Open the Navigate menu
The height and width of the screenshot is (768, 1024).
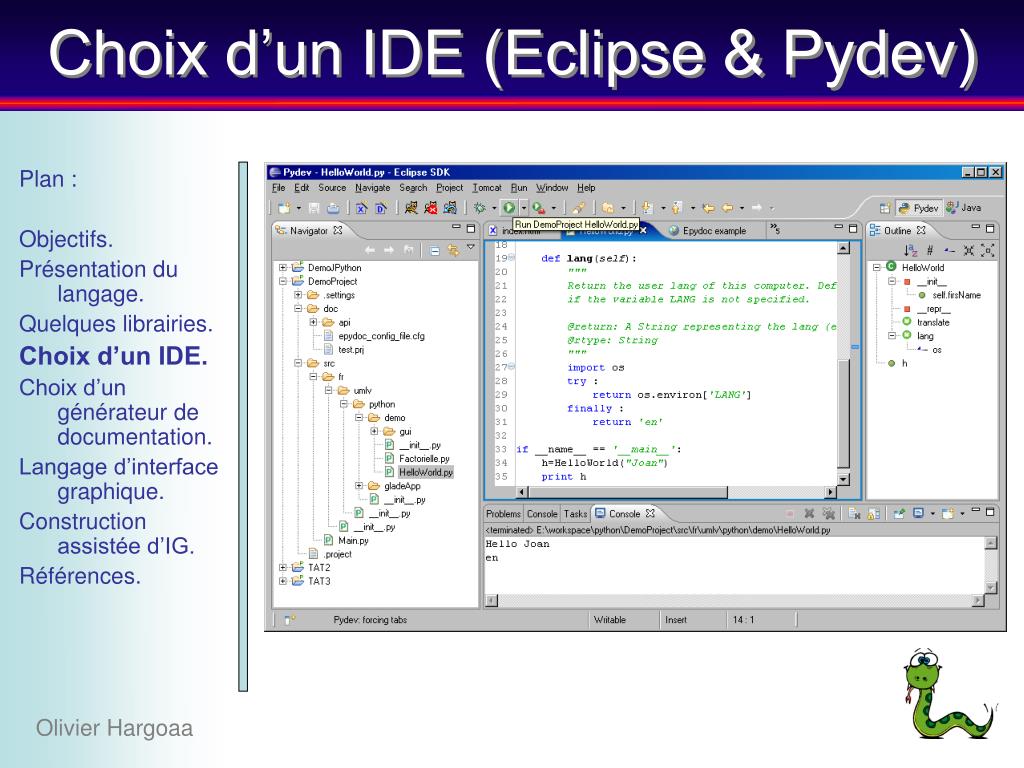[x=372, y=187]
